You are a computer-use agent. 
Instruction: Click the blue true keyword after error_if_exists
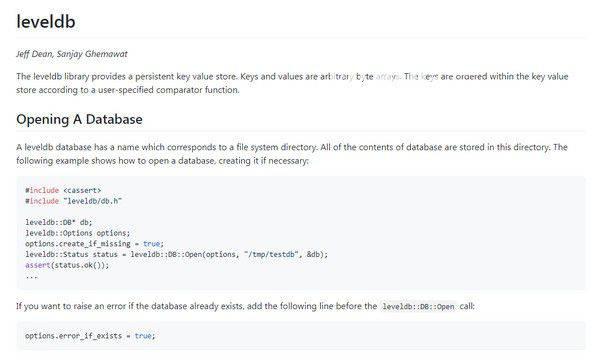[143, 336]
